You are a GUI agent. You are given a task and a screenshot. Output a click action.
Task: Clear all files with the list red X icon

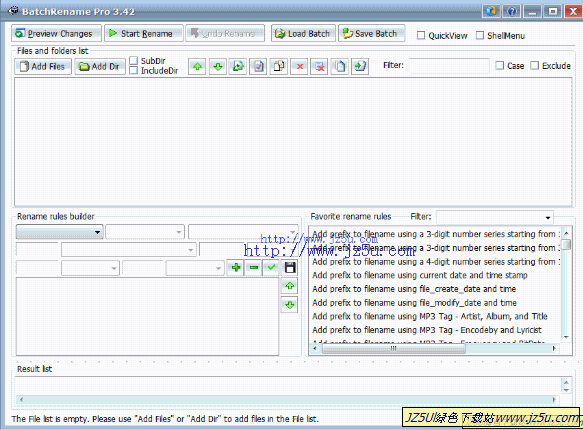(319, 67)
